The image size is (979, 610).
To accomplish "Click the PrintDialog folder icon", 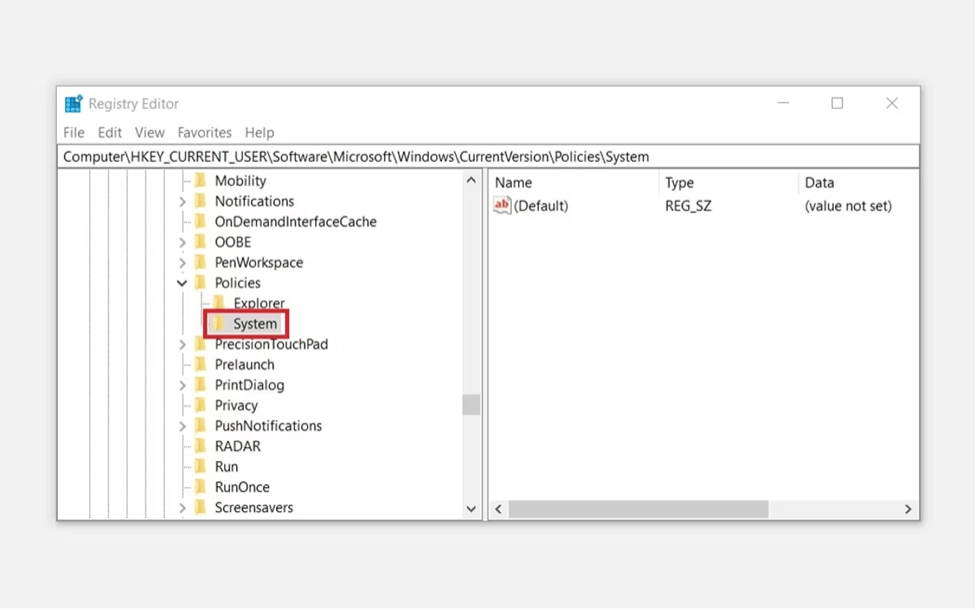I will click(200, 385).
